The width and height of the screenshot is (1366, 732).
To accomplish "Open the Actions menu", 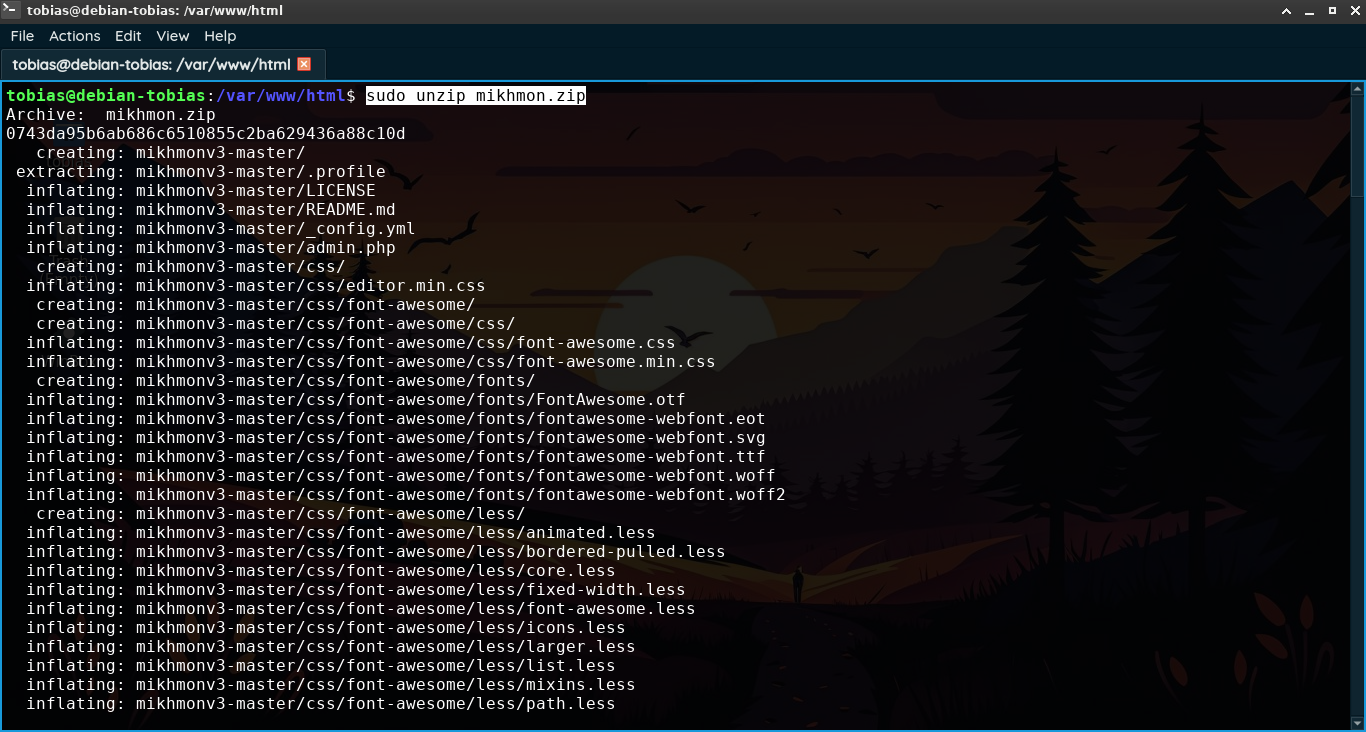I will [x=75, y=36].
